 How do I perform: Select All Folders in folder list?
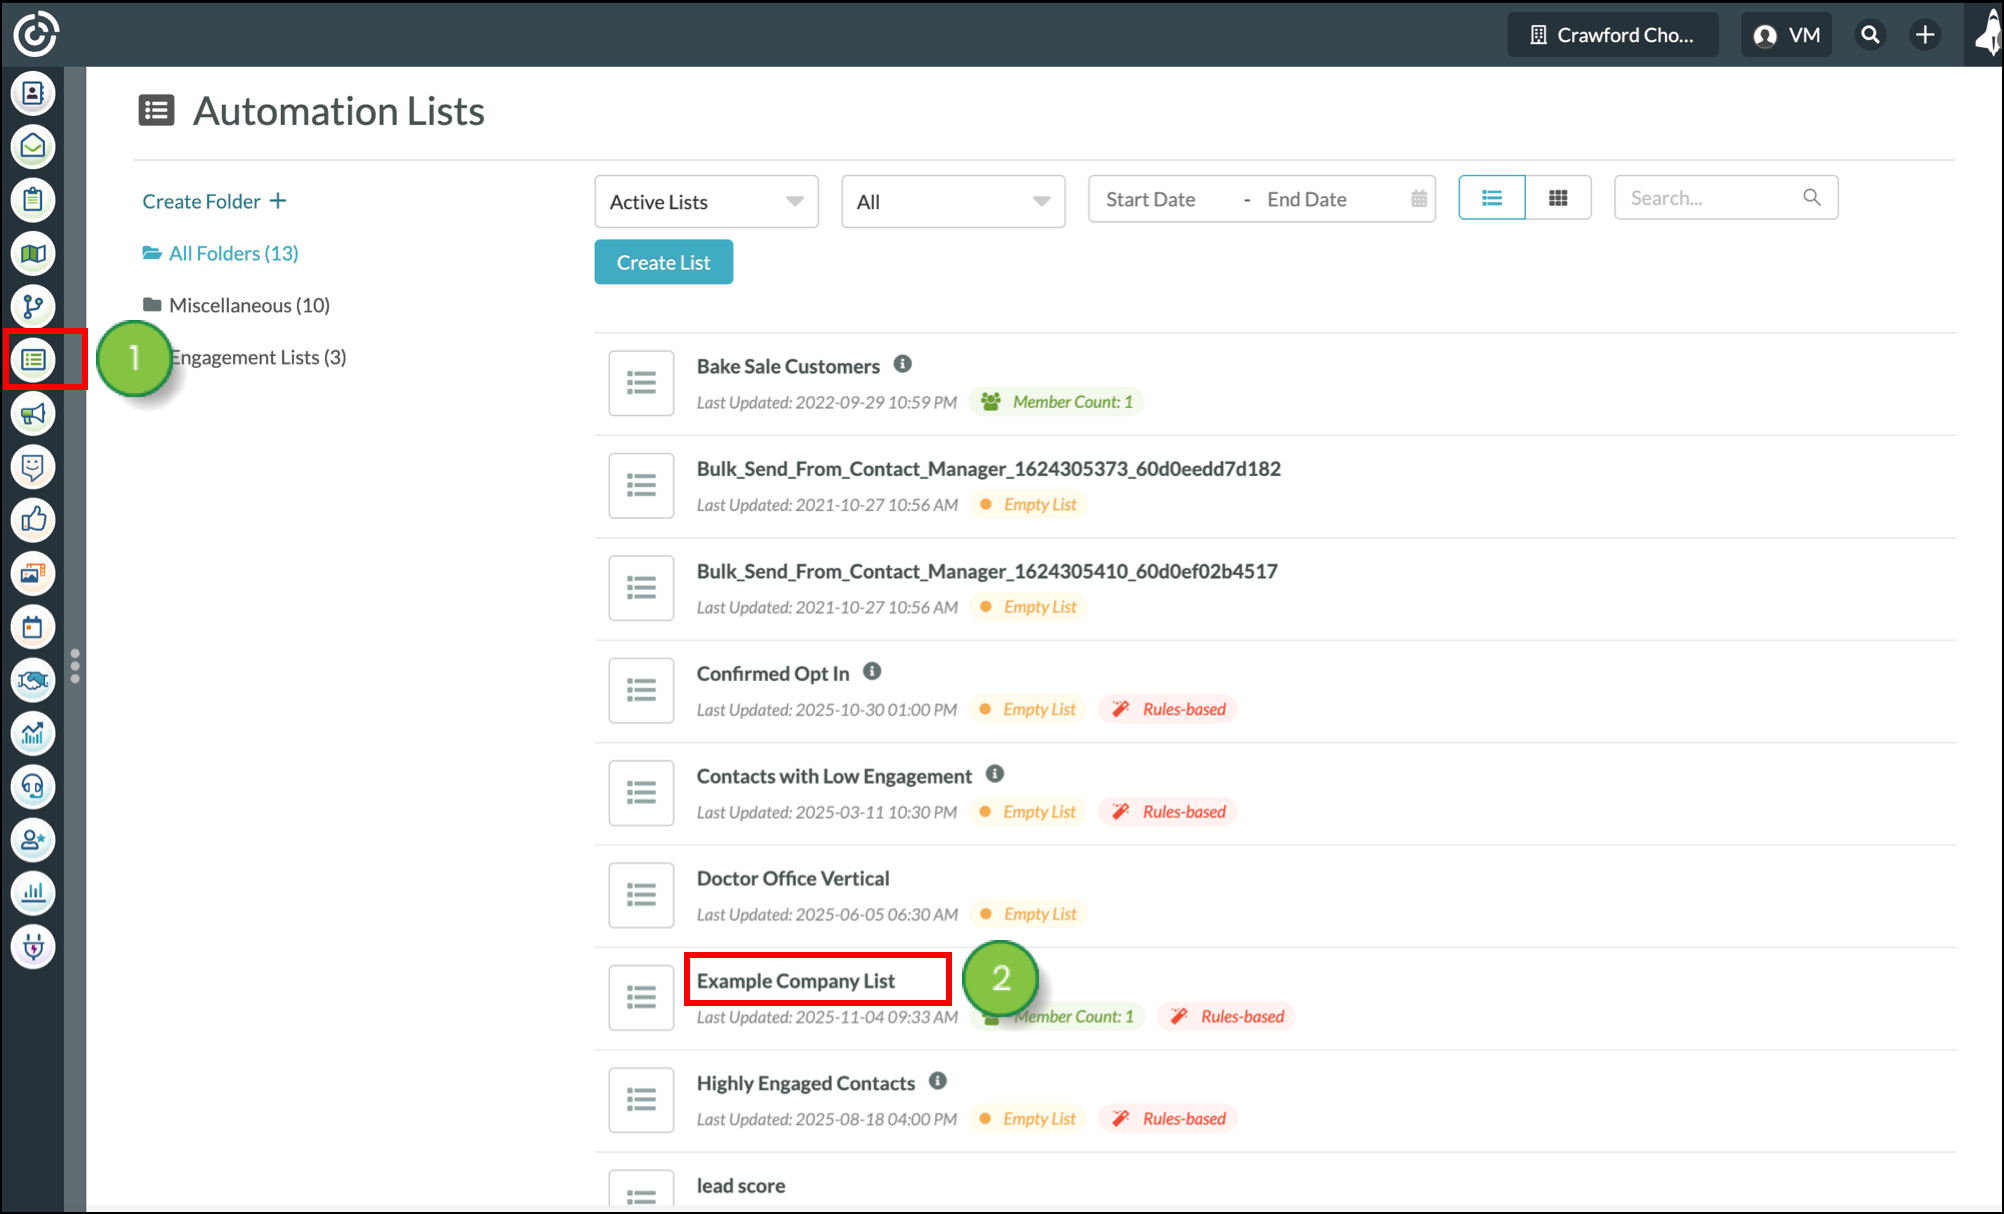[x=232, y=253]
